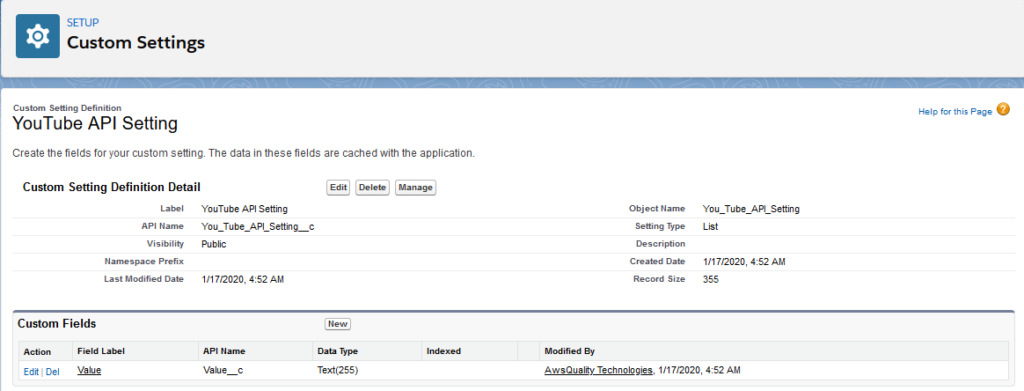Click Del link for Value field

tap(52, 371)
